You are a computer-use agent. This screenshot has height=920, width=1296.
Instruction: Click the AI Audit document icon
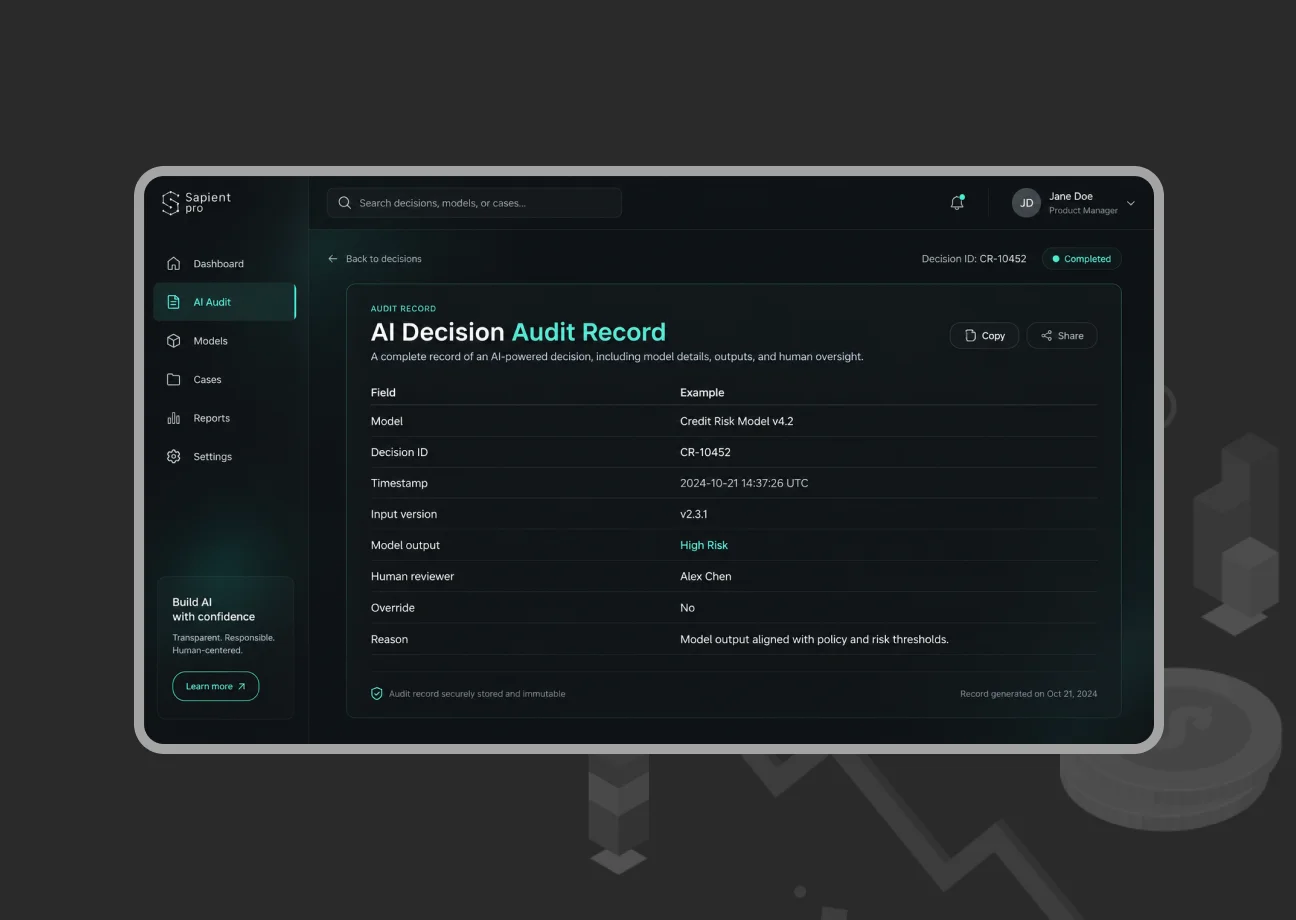pyautogui.click(x=174, y=302)
